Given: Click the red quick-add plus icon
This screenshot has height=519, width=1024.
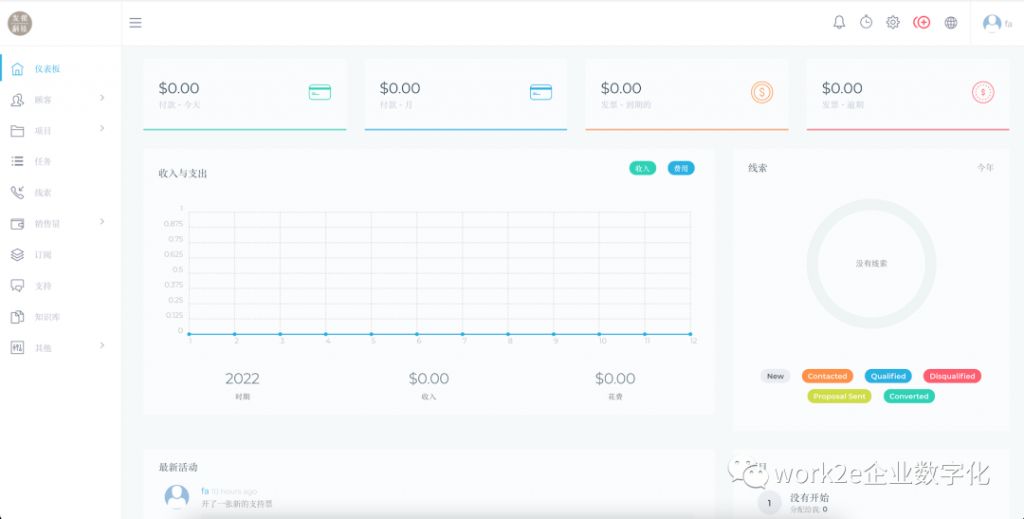Looking at the screenshot, I should [x=922, y=22].
